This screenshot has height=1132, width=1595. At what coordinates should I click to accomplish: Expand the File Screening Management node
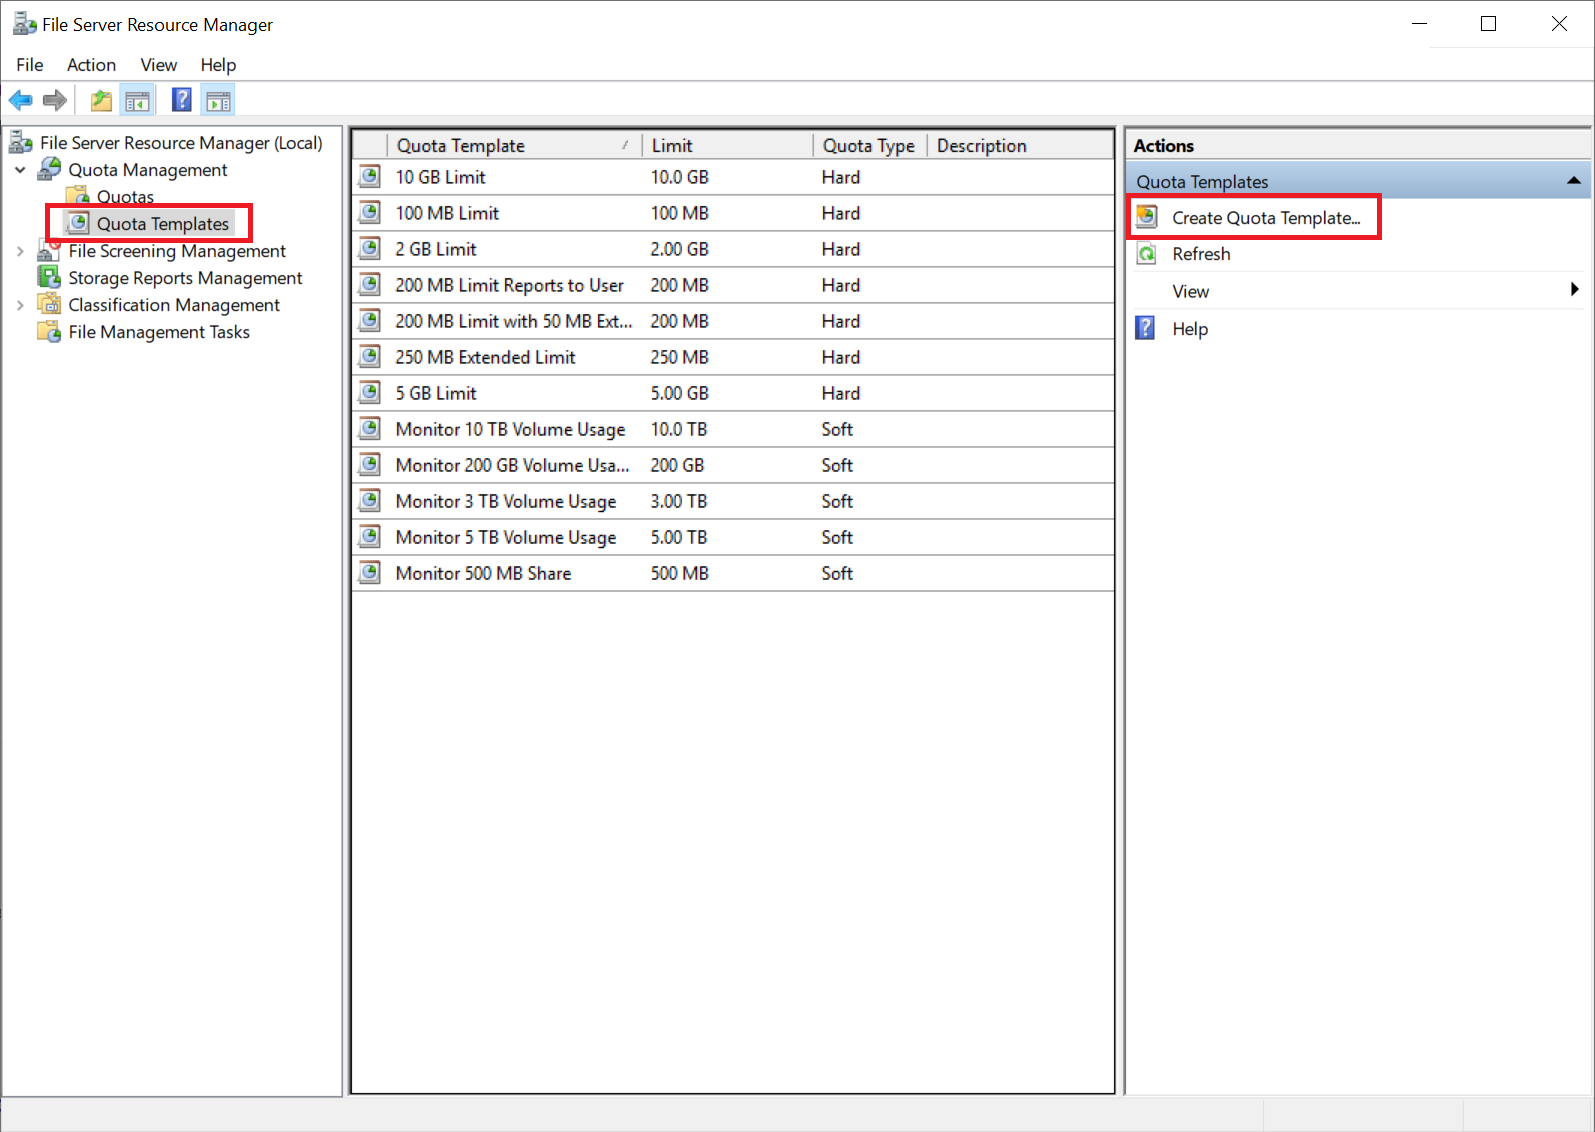coord(20,251)
